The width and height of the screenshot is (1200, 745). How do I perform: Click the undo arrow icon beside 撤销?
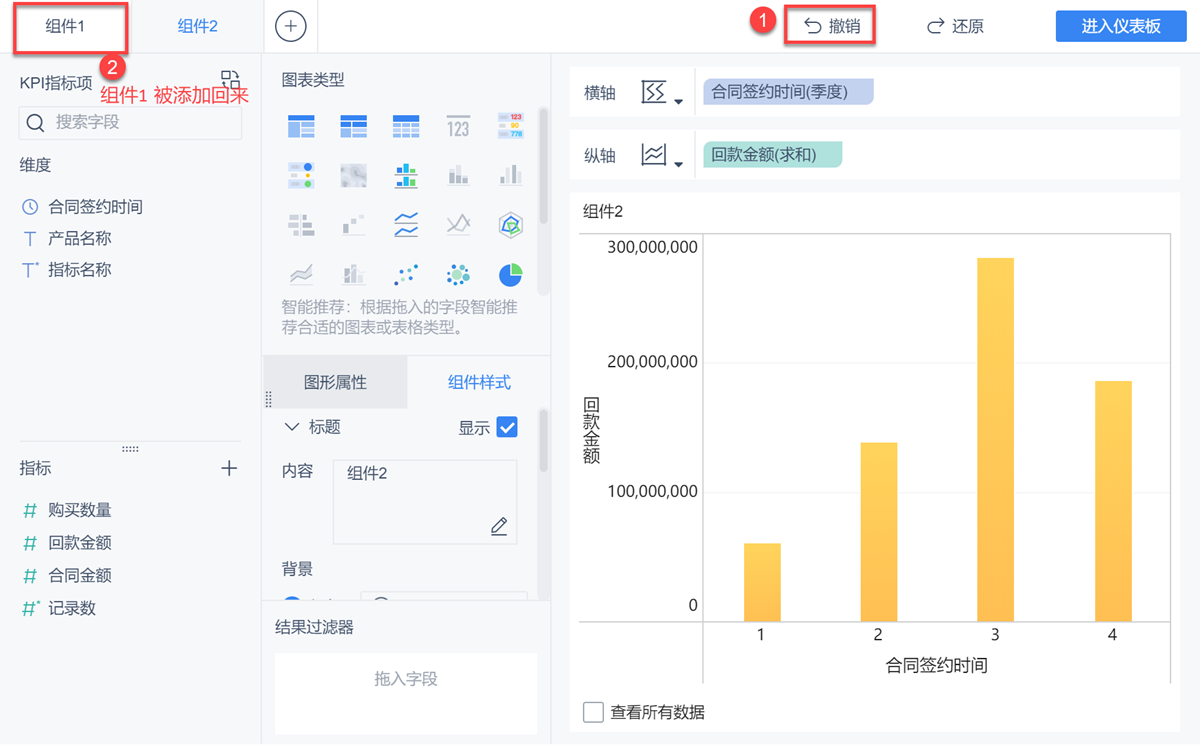click(813, 26)
